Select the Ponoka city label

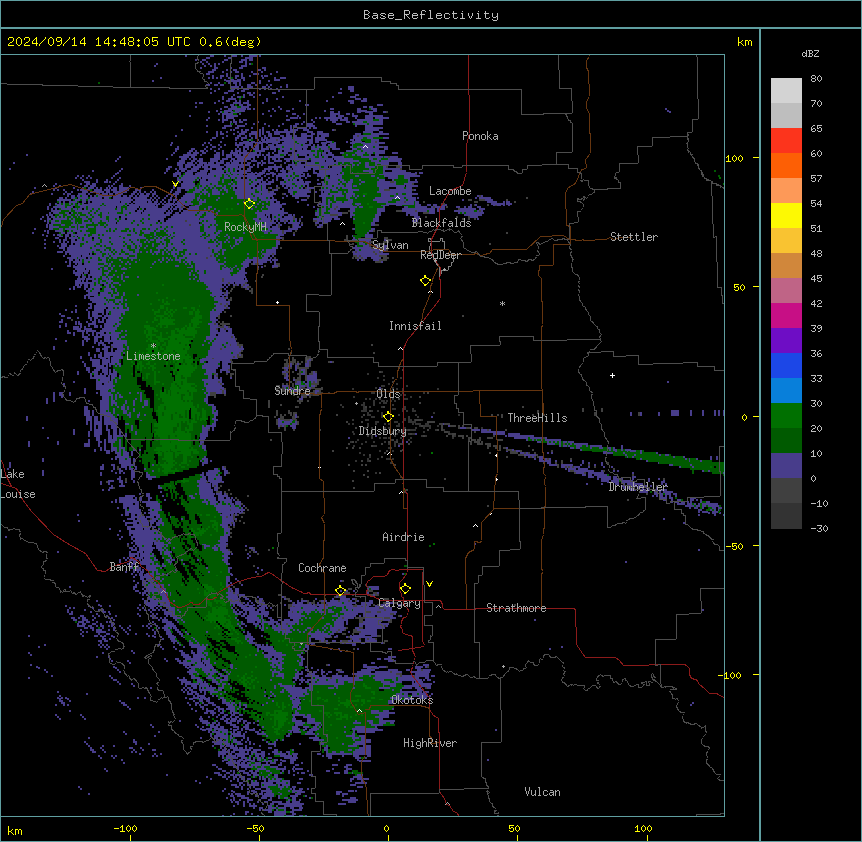480,136
